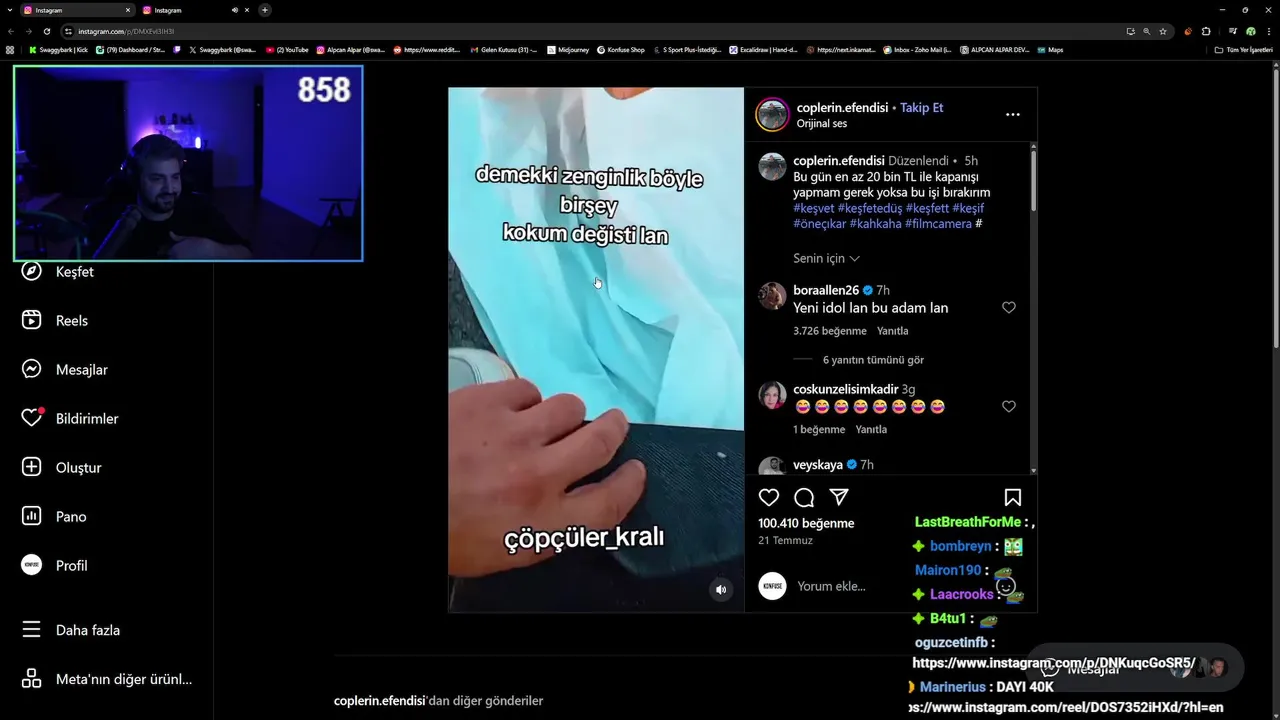The height and width of the screenshot is (720, 1280).
Task: Open the (2) YouTube bookmark
Action: coord(287,49)
